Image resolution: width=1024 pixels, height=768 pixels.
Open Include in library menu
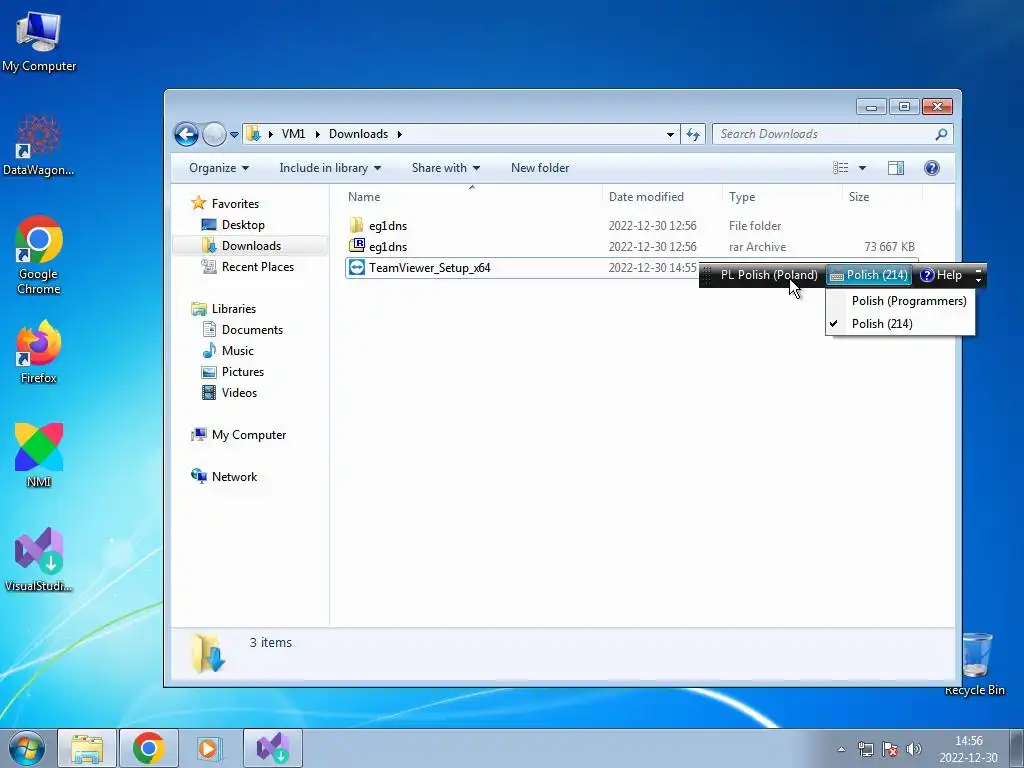(330, 168)
